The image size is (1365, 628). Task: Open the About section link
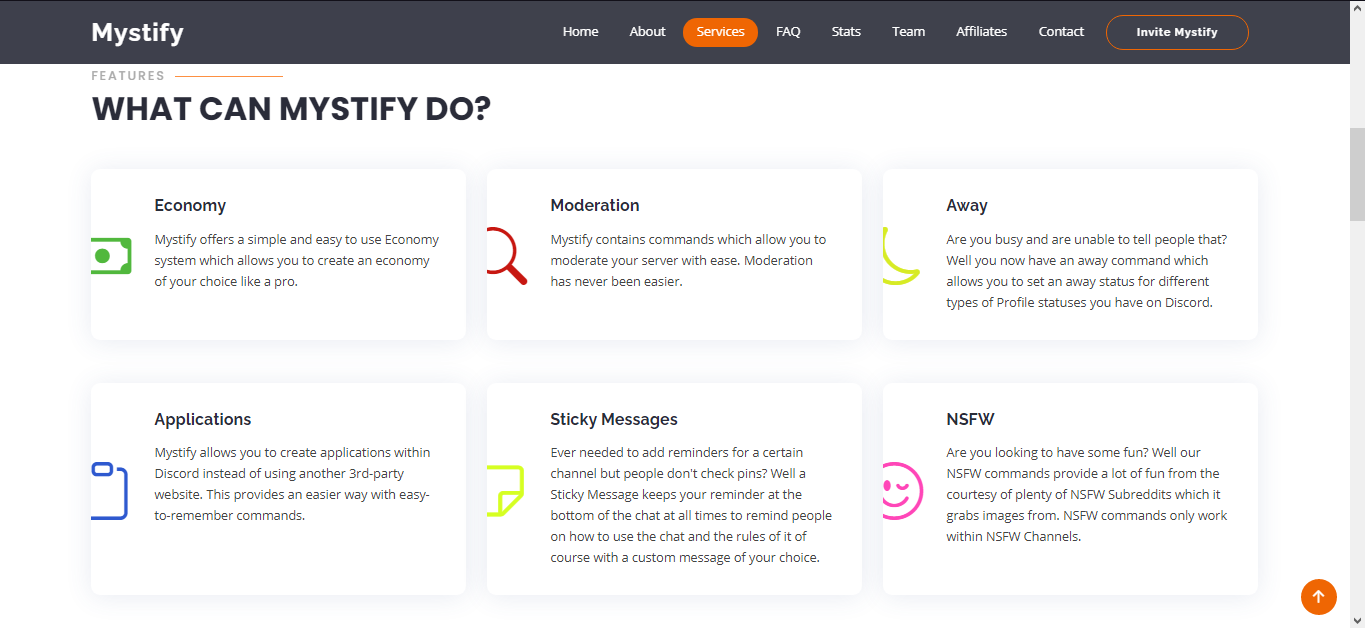coord(647,32)
